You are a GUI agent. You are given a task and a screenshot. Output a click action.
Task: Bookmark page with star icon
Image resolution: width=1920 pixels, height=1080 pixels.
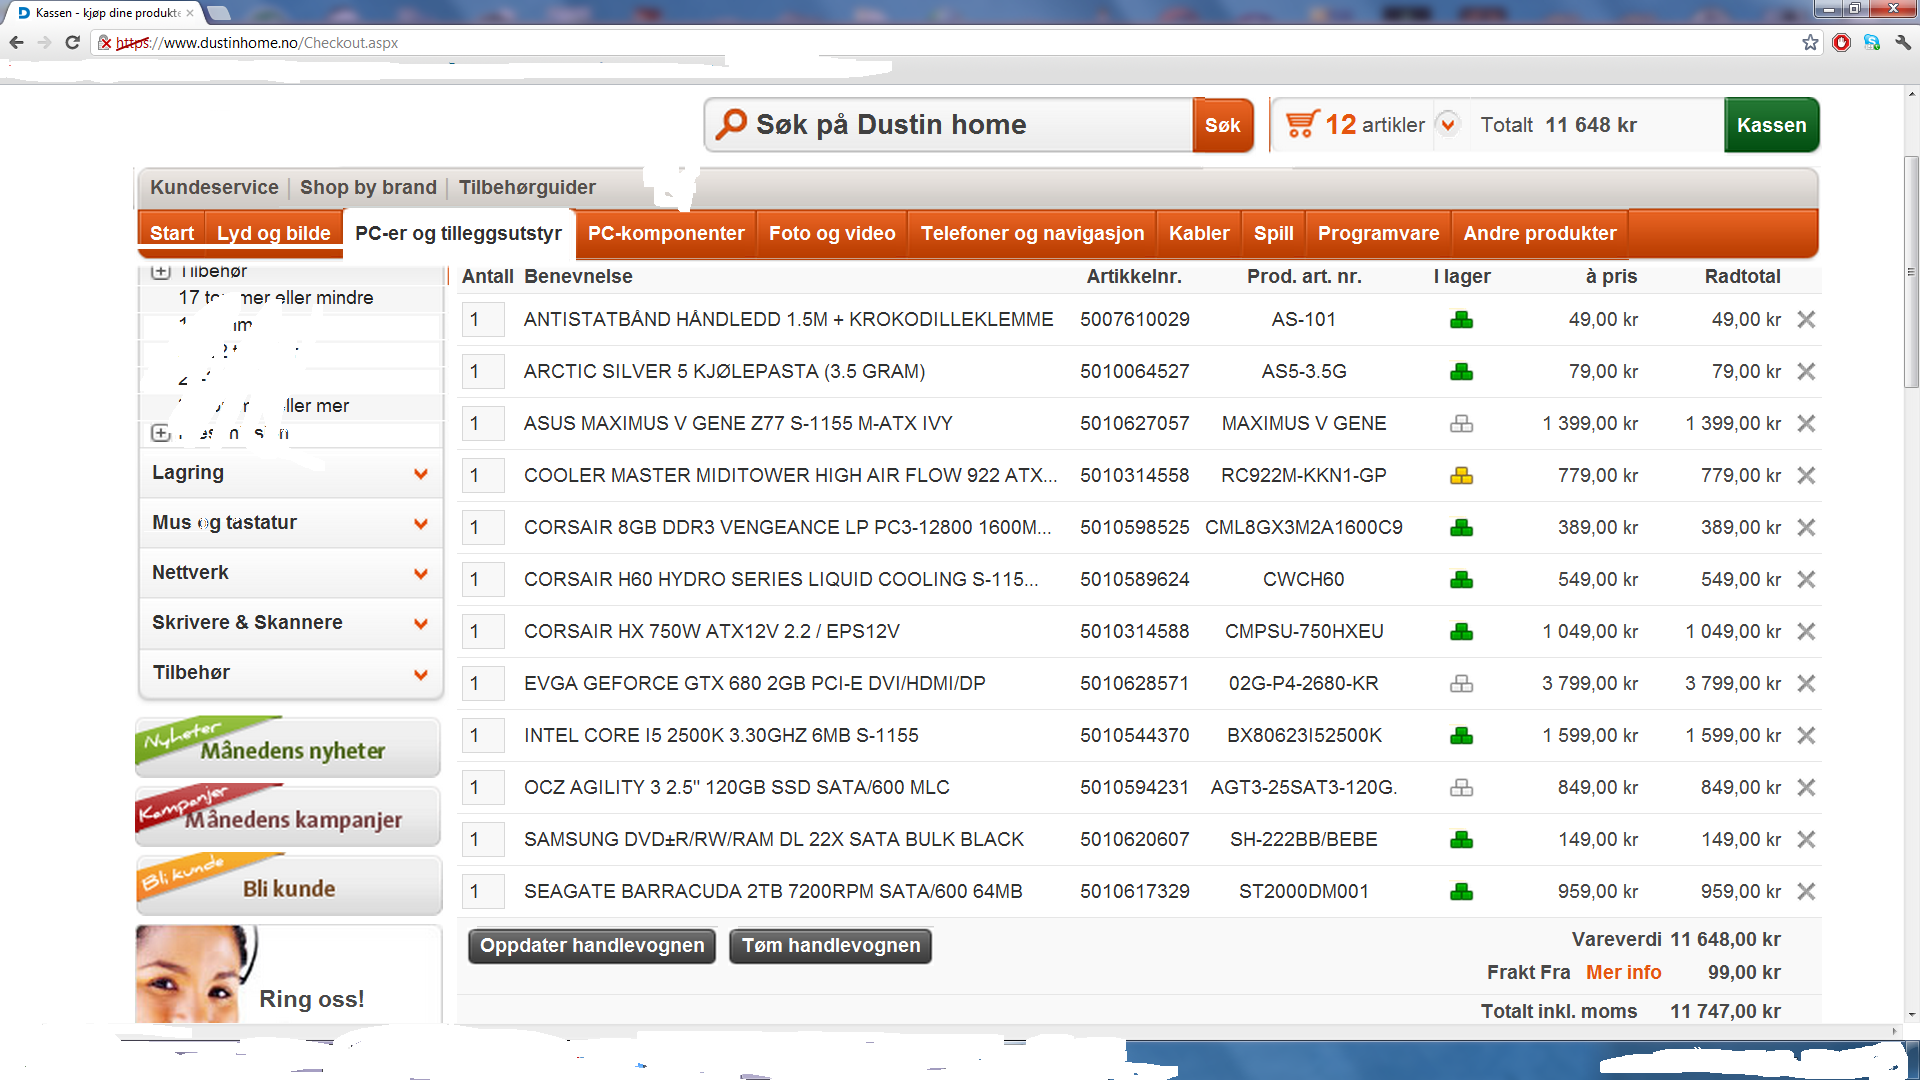point(1810,42)
